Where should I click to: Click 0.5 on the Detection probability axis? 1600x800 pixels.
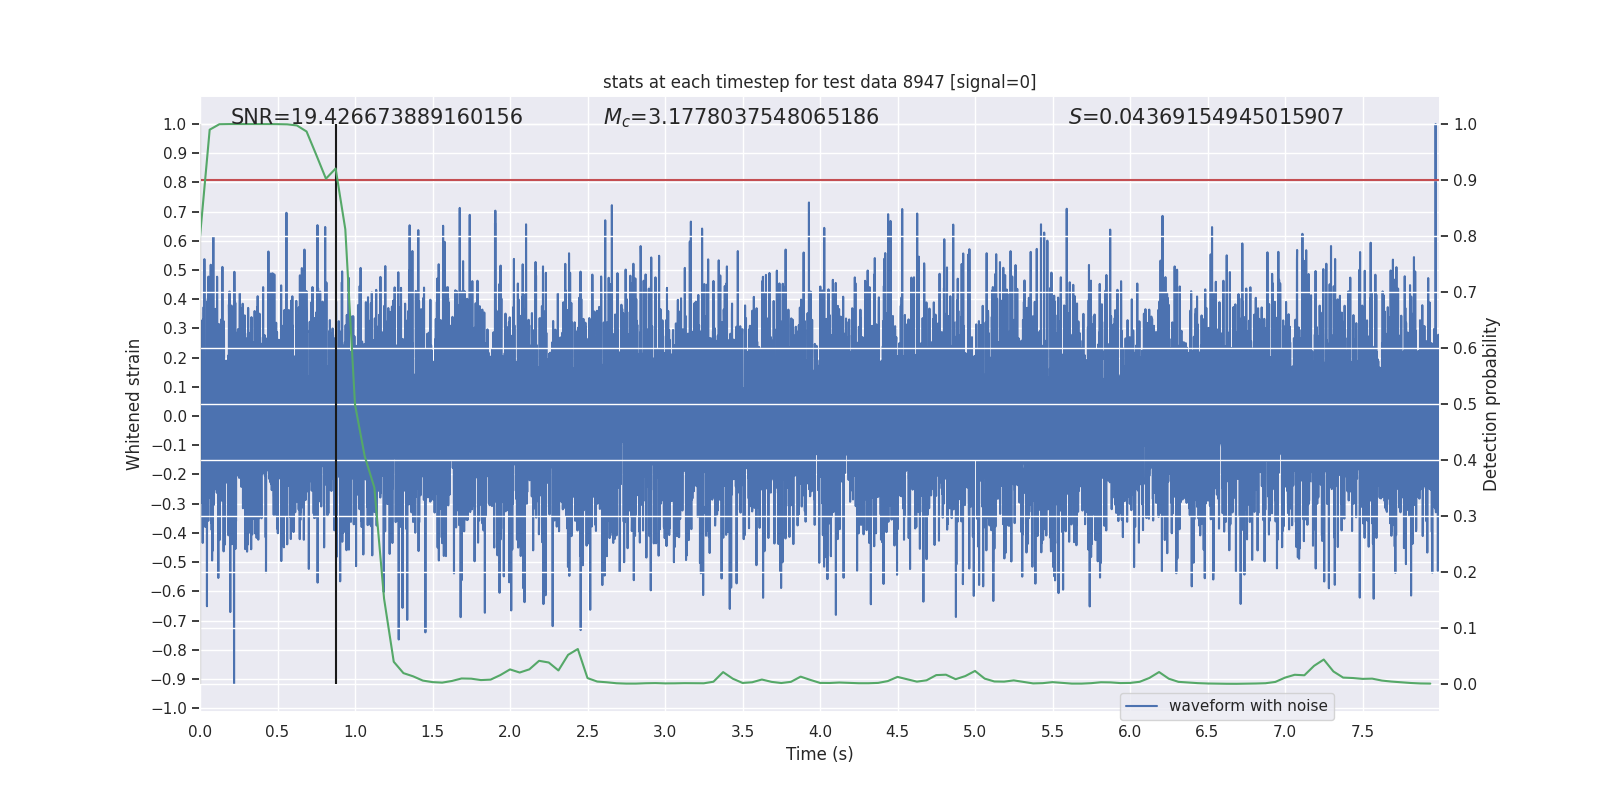1465,404
